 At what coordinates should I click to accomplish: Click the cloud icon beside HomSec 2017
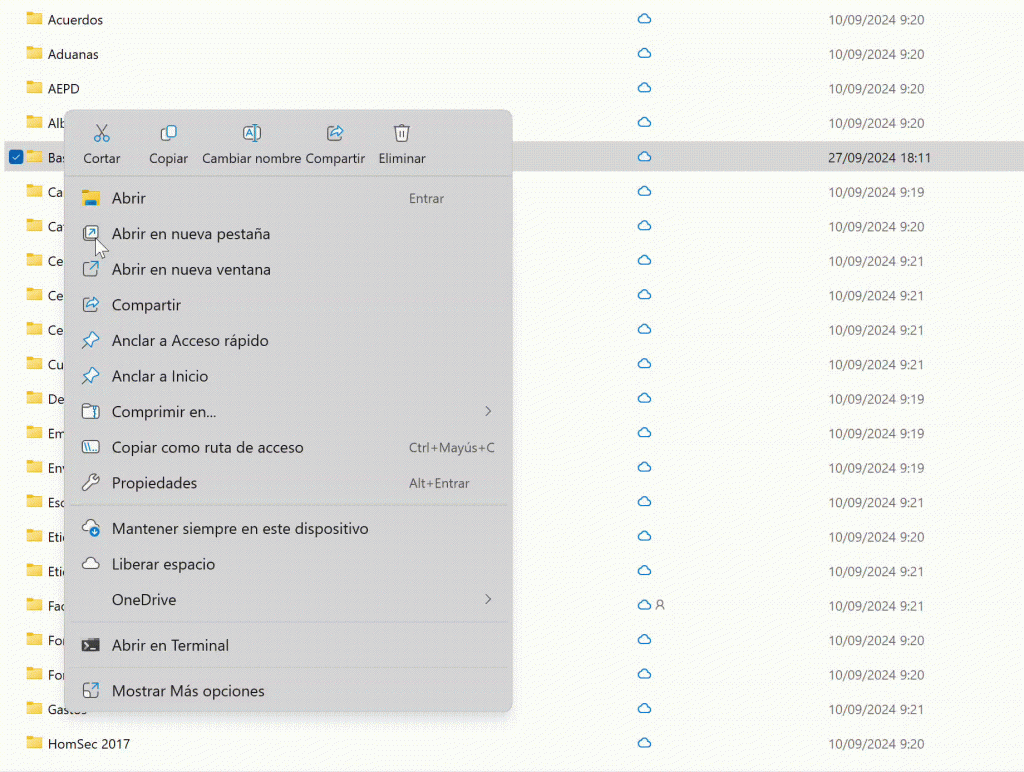coord(643,744)
